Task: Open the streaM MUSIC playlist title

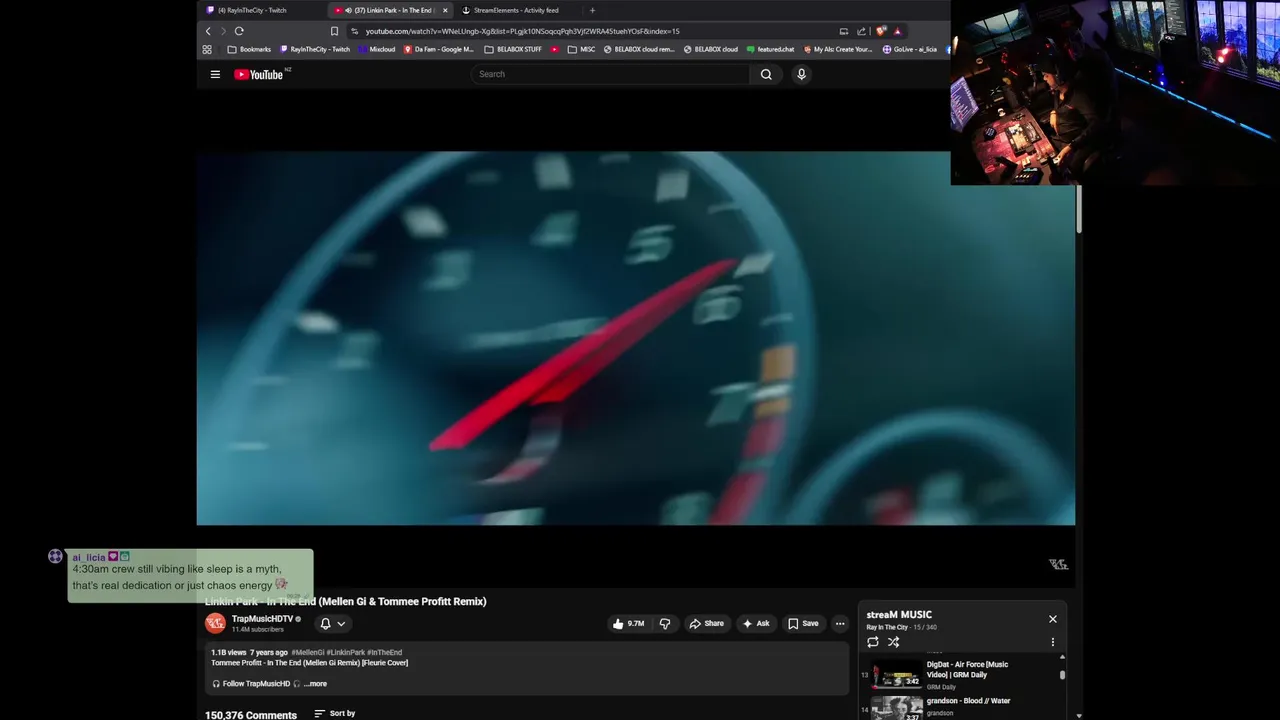Action: [899, 615]
